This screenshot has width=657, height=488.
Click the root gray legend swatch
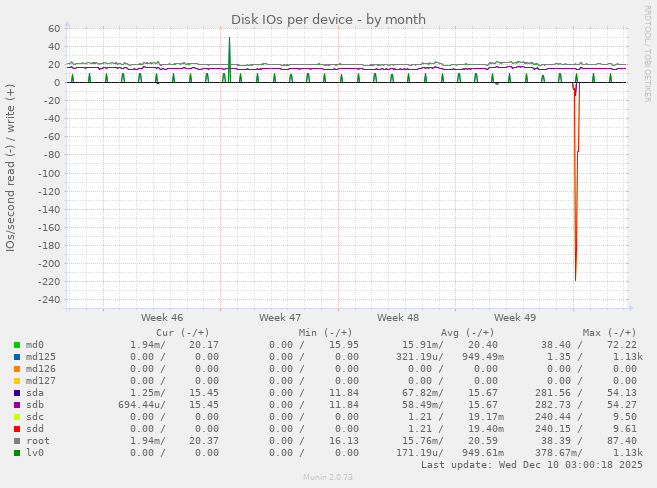tap(17, 441)
